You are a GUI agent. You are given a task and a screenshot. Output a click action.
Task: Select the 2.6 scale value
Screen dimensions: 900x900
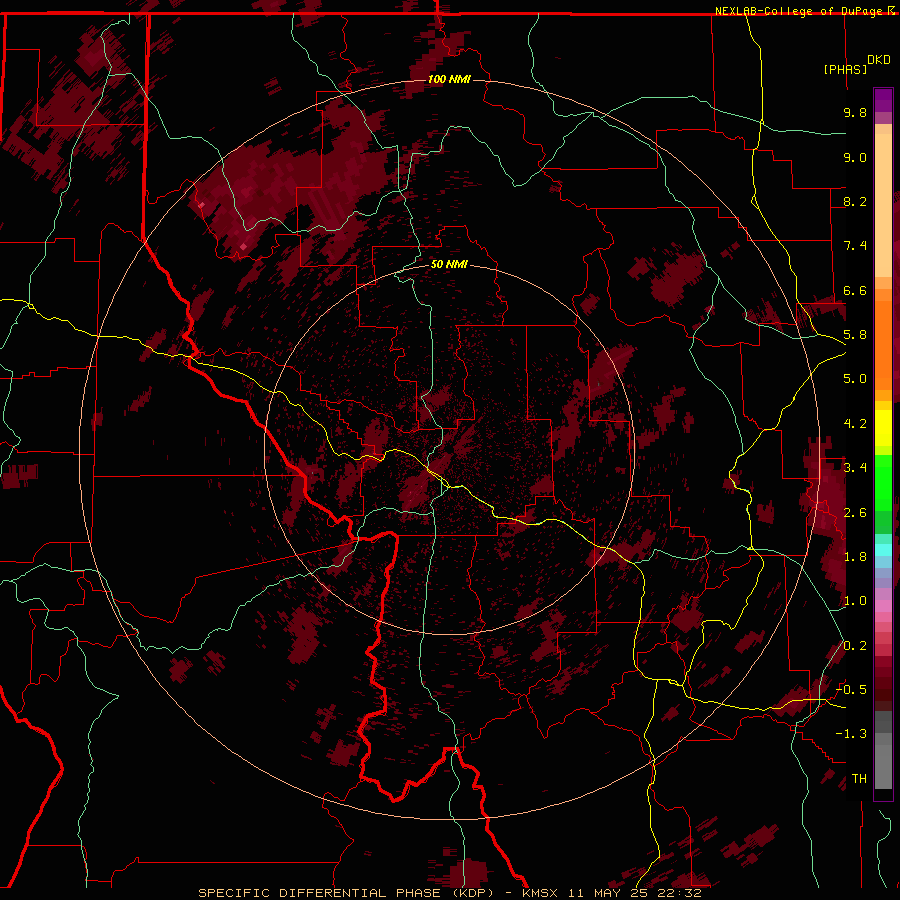click(x=855, y=513)
